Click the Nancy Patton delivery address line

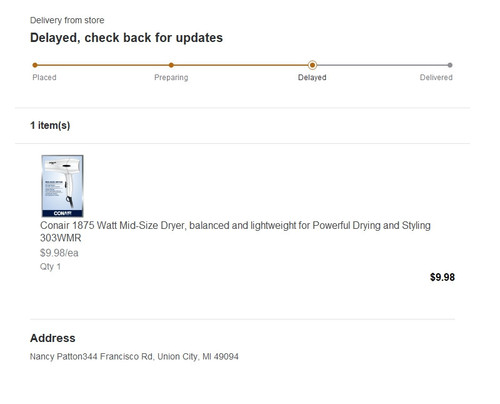click(x=134, y=357)
